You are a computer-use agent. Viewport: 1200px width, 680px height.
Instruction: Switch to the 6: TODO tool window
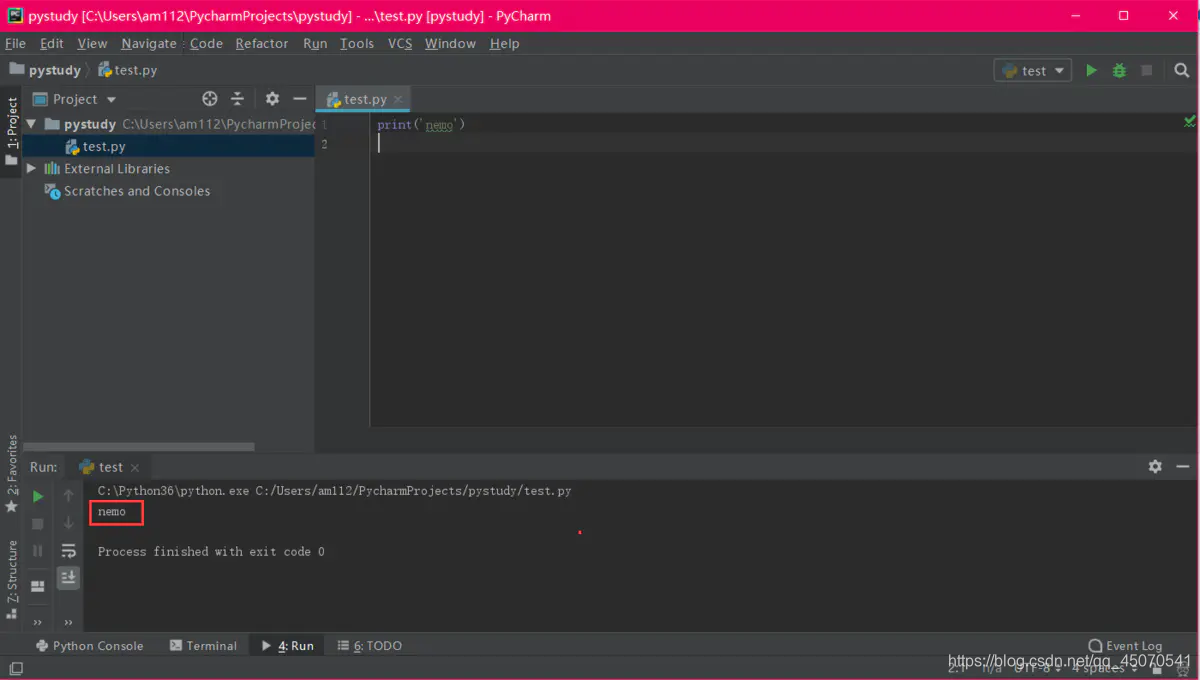[369, 645]
